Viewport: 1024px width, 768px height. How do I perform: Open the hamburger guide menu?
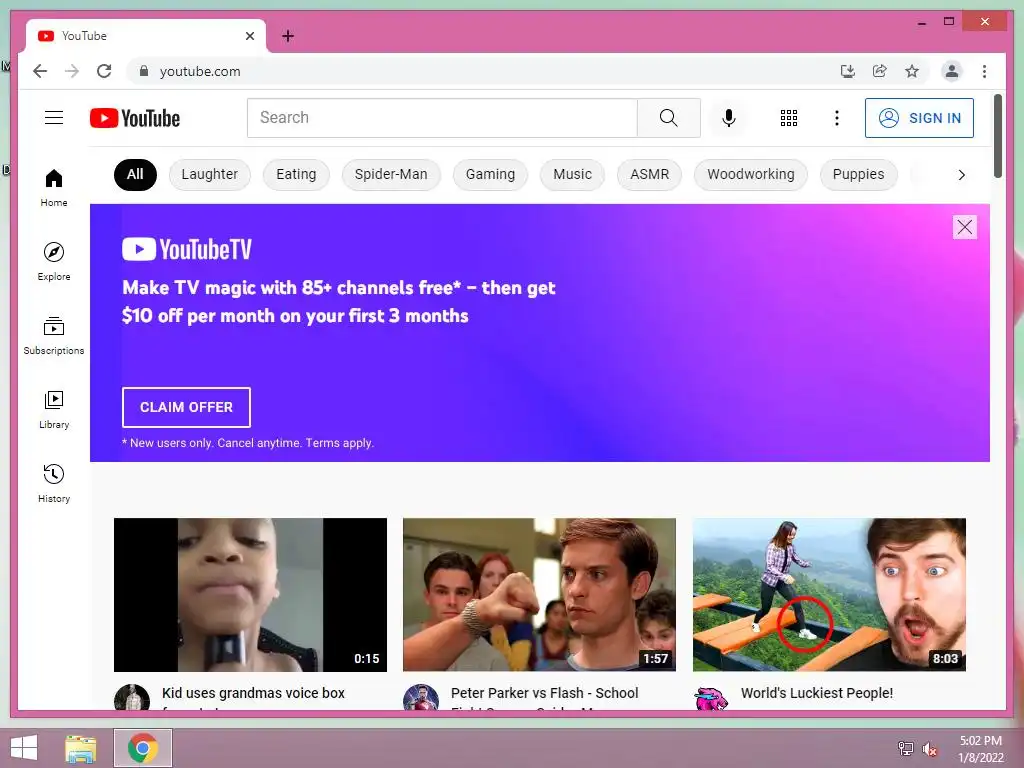point(54,118)
